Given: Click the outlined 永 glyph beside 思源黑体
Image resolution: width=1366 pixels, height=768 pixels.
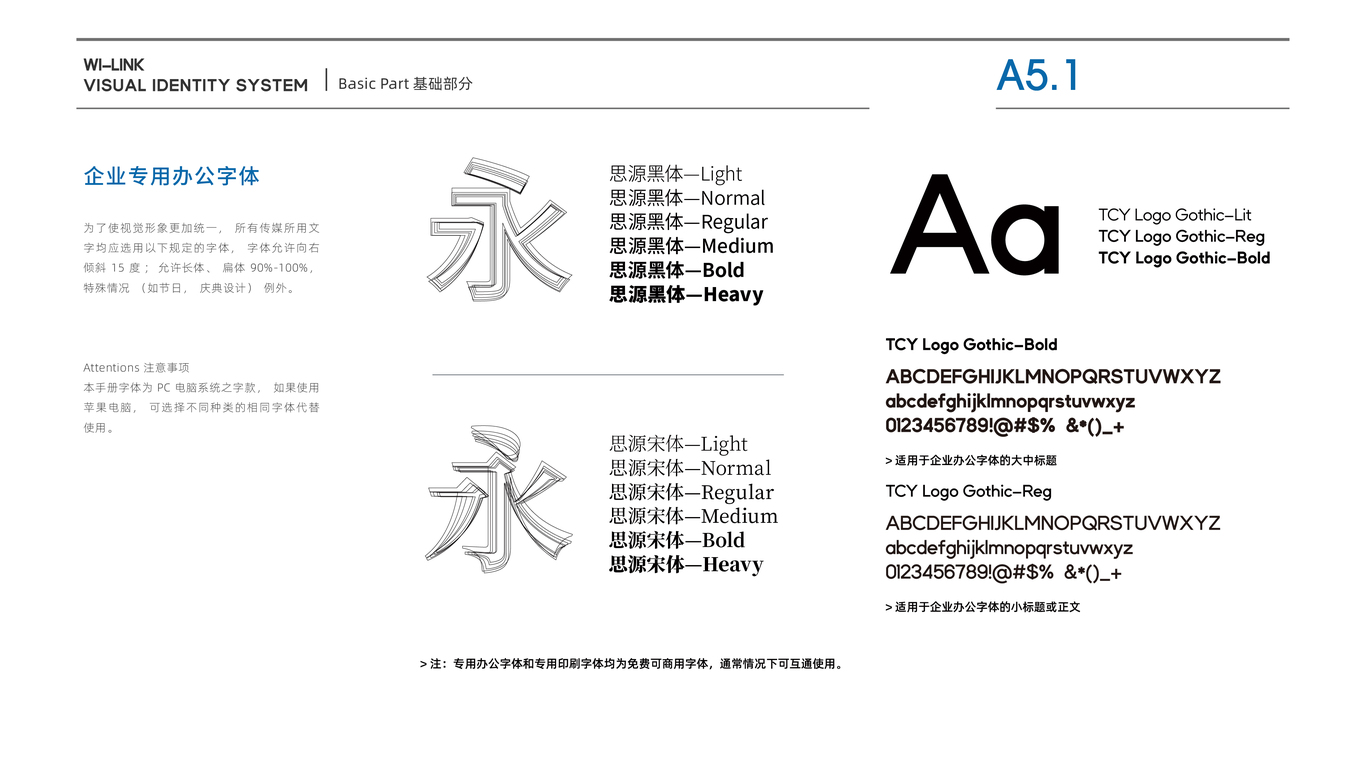Looking at the screenshot, I should (498, 229).
